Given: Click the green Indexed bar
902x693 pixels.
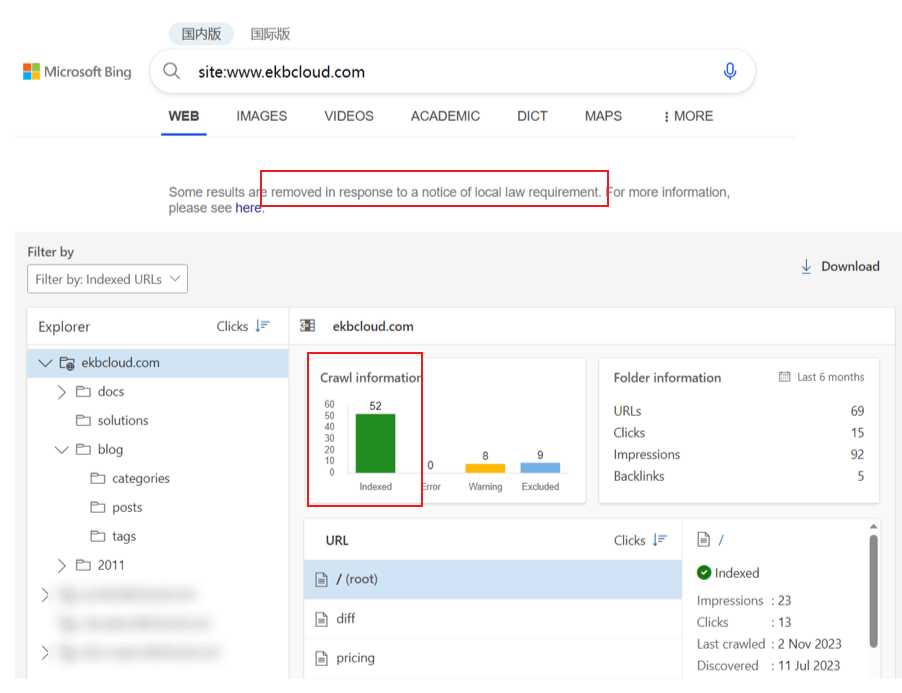Looking at the screenshot, I should pyautogui.click(x=375, y=443).
